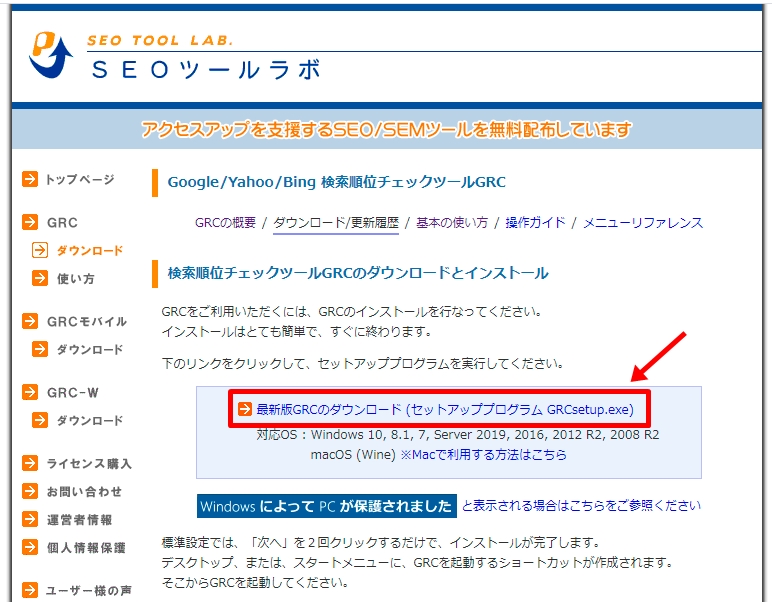Click 'Windows によって PC が保護されました' banner
The image size is (772, 602).
327,506
